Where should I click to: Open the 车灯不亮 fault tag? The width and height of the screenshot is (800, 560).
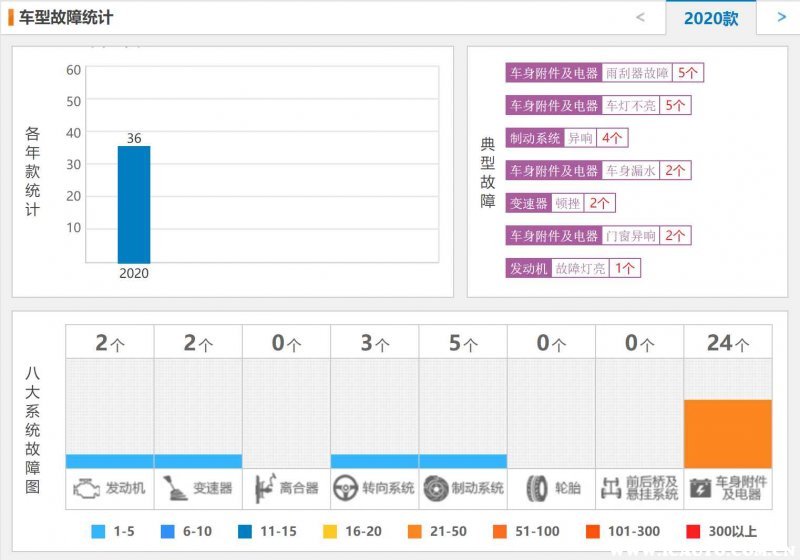(x=630, y=105)
